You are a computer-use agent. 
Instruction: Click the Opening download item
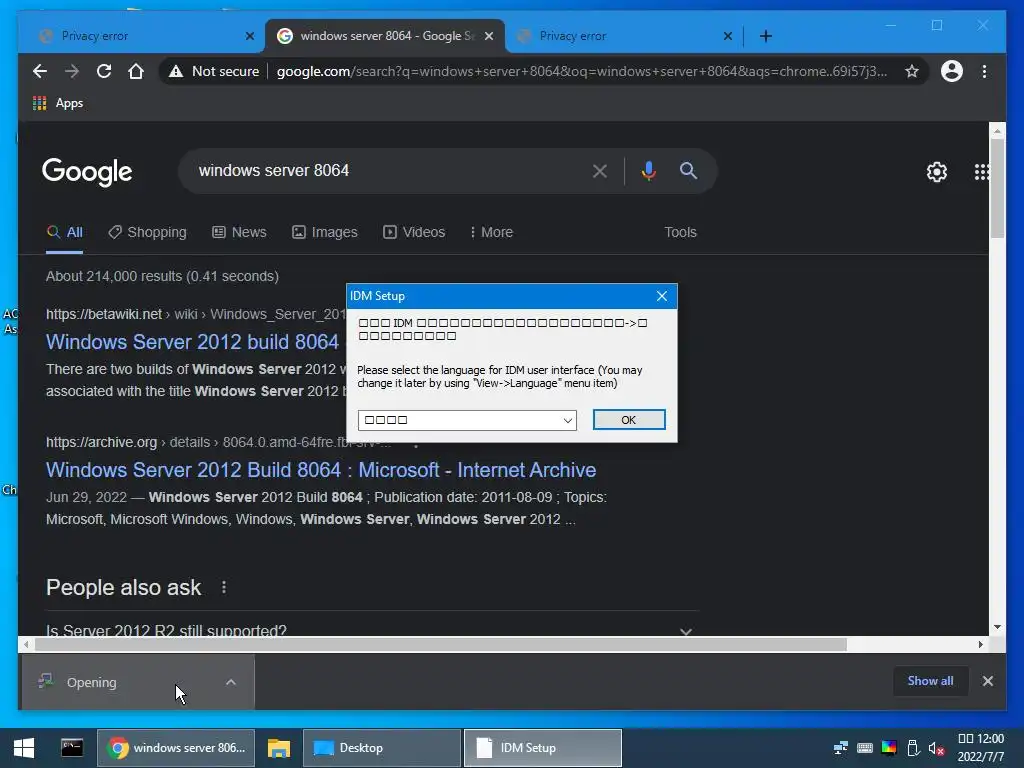[123, 682]
